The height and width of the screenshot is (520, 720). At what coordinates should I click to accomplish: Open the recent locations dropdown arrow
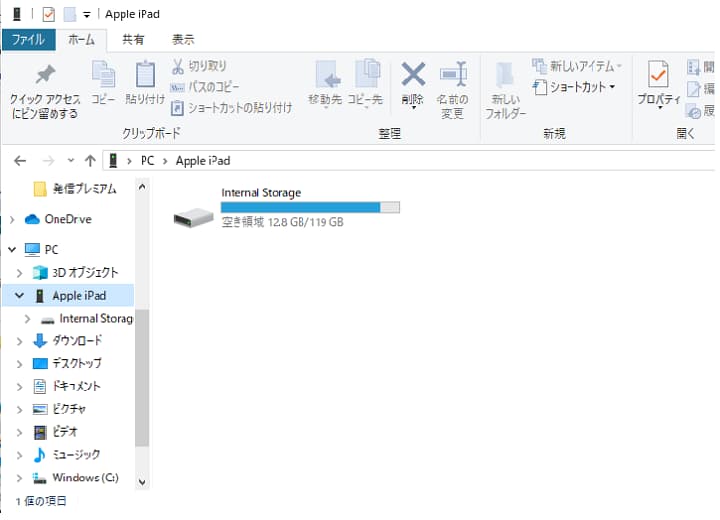coord(70,161)
